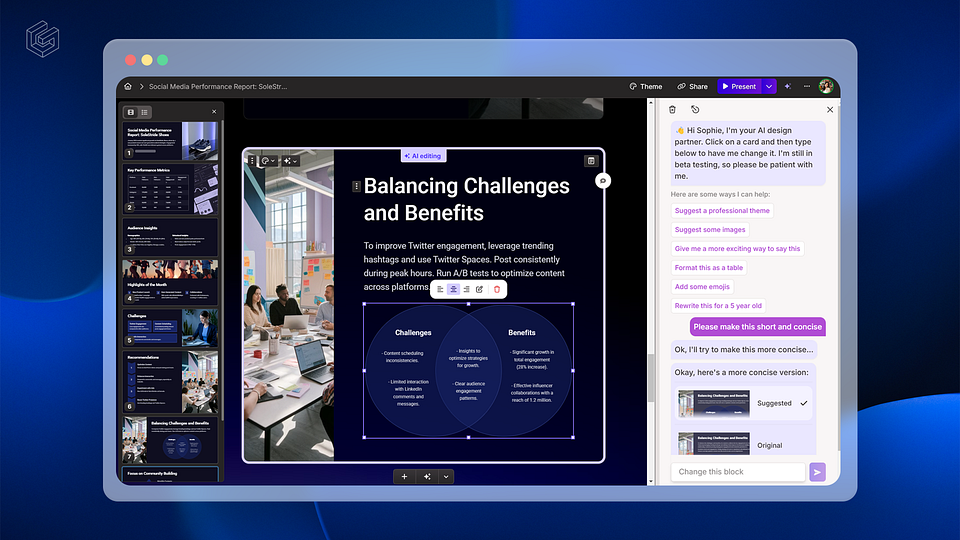Open the card layout icon at top right
The height and width of the screenshot is (540, 960).
coord(591,160)
